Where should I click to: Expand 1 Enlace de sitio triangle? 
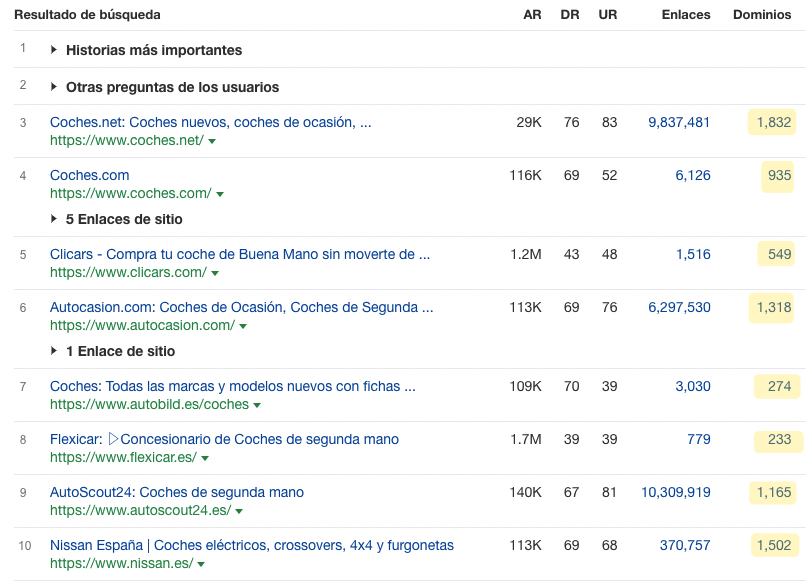pos(53,351)
